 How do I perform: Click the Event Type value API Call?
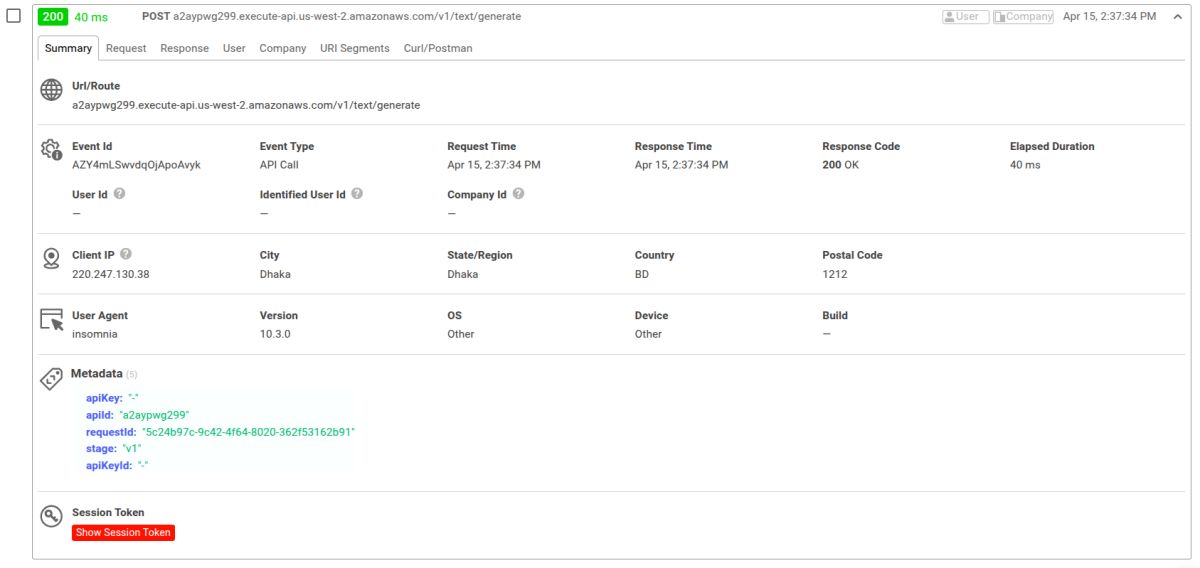point(279,165)
